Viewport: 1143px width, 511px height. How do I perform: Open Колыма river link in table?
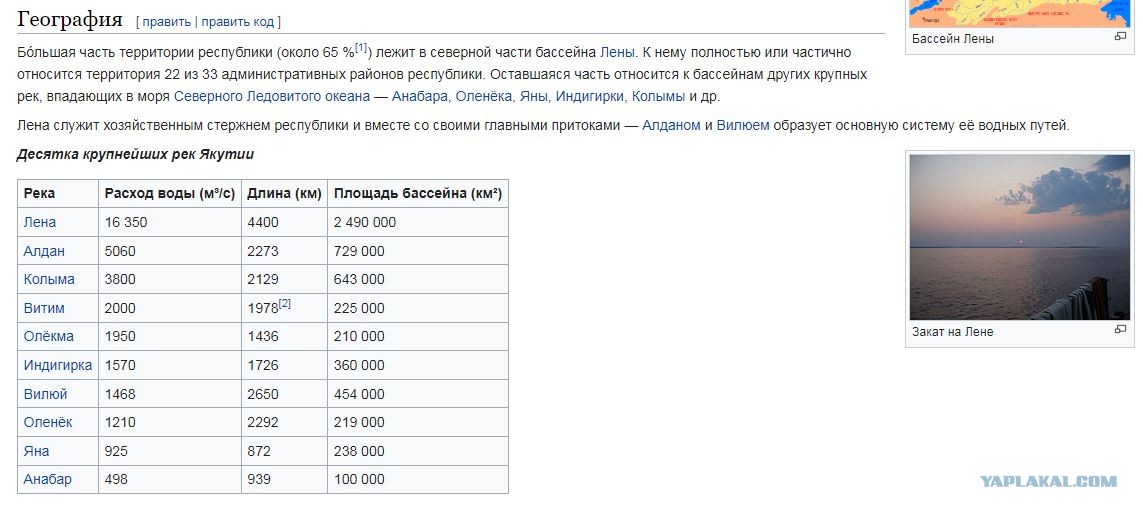click(49, 279)
